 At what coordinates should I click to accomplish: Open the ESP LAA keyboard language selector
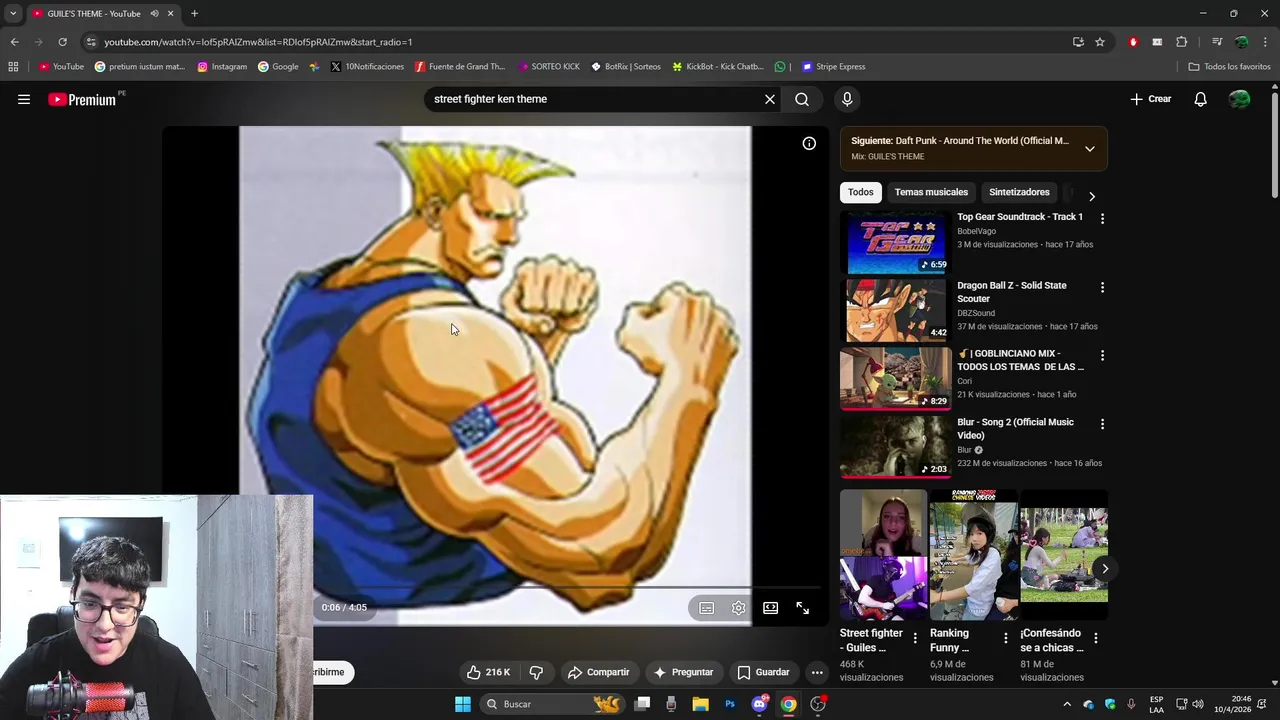(x=1157, y=704)
